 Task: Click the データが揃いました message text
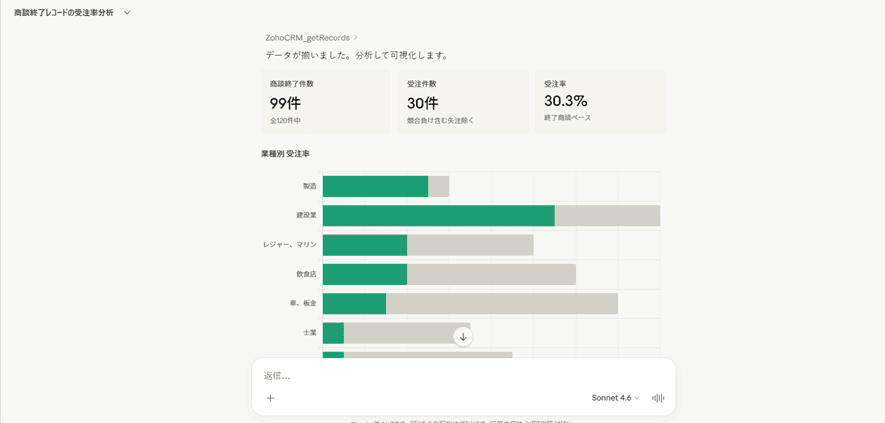pos(358,55)
